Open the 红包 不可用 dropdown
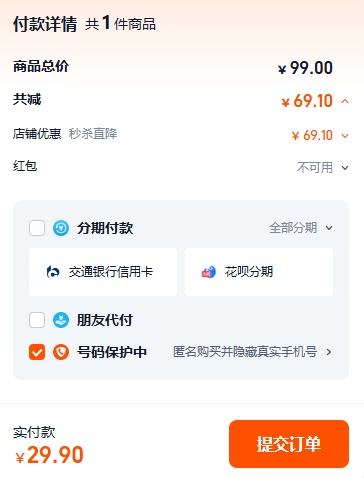Viewport: 364px width, 478px height. point(323,167)
